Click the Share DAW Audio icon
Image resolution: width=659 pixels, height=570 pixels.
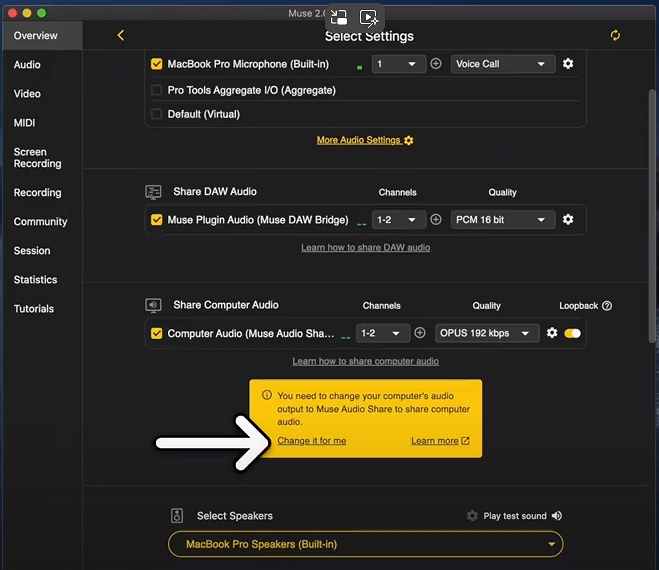click(153, 192)
